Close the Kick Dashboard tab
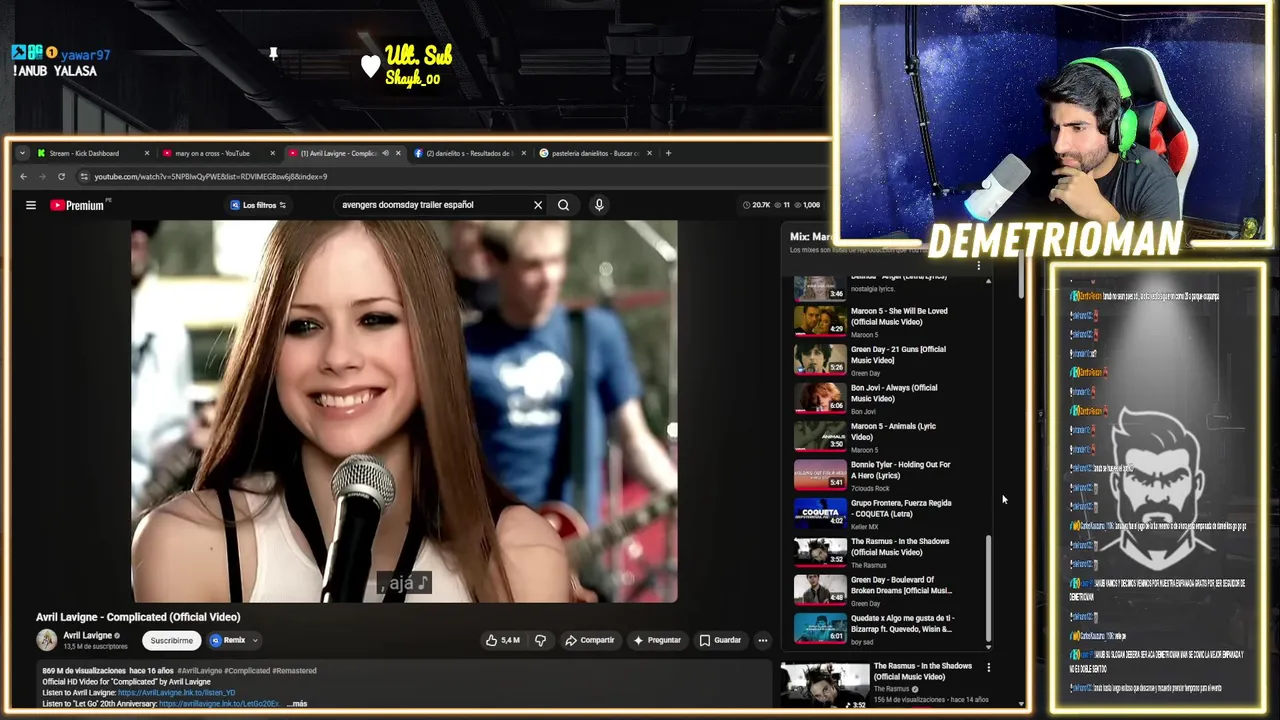1280x720 pixels. click(x=147, y=153)
